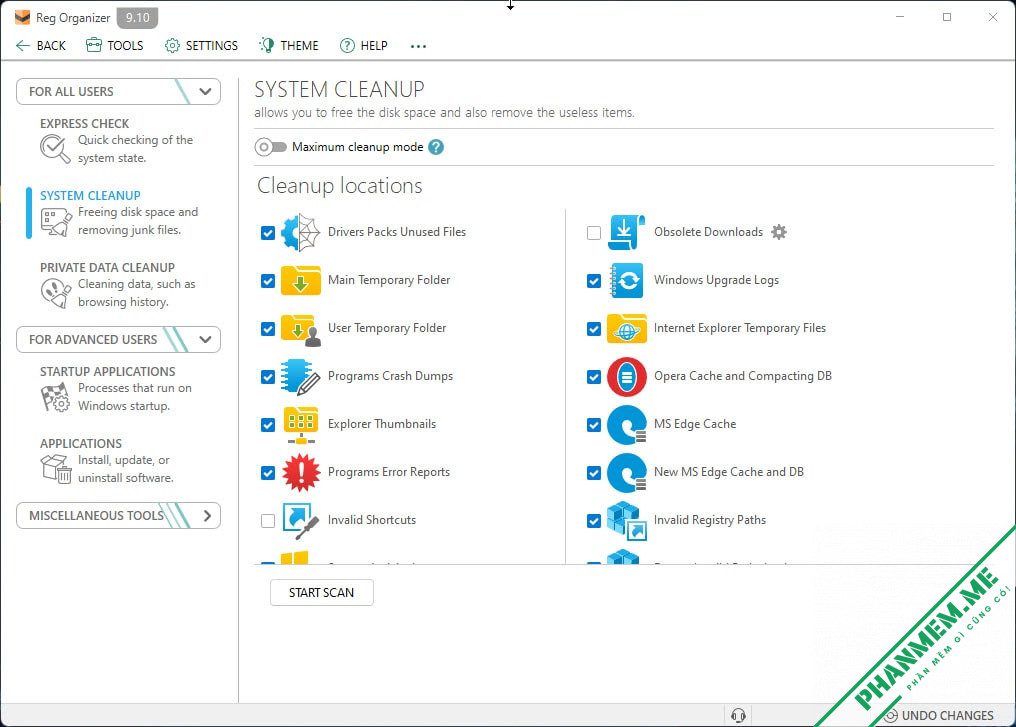
Task: Open the Theme menu
Action: [289, 45]
